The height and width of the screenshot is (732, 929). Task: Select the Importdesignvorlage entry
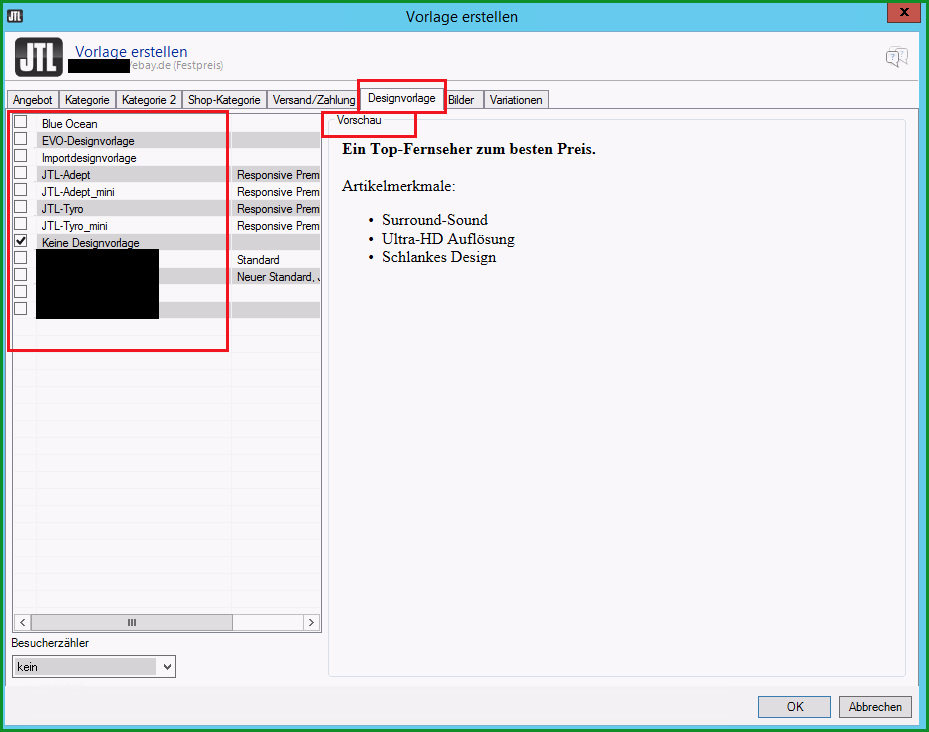tap(89, 158)
